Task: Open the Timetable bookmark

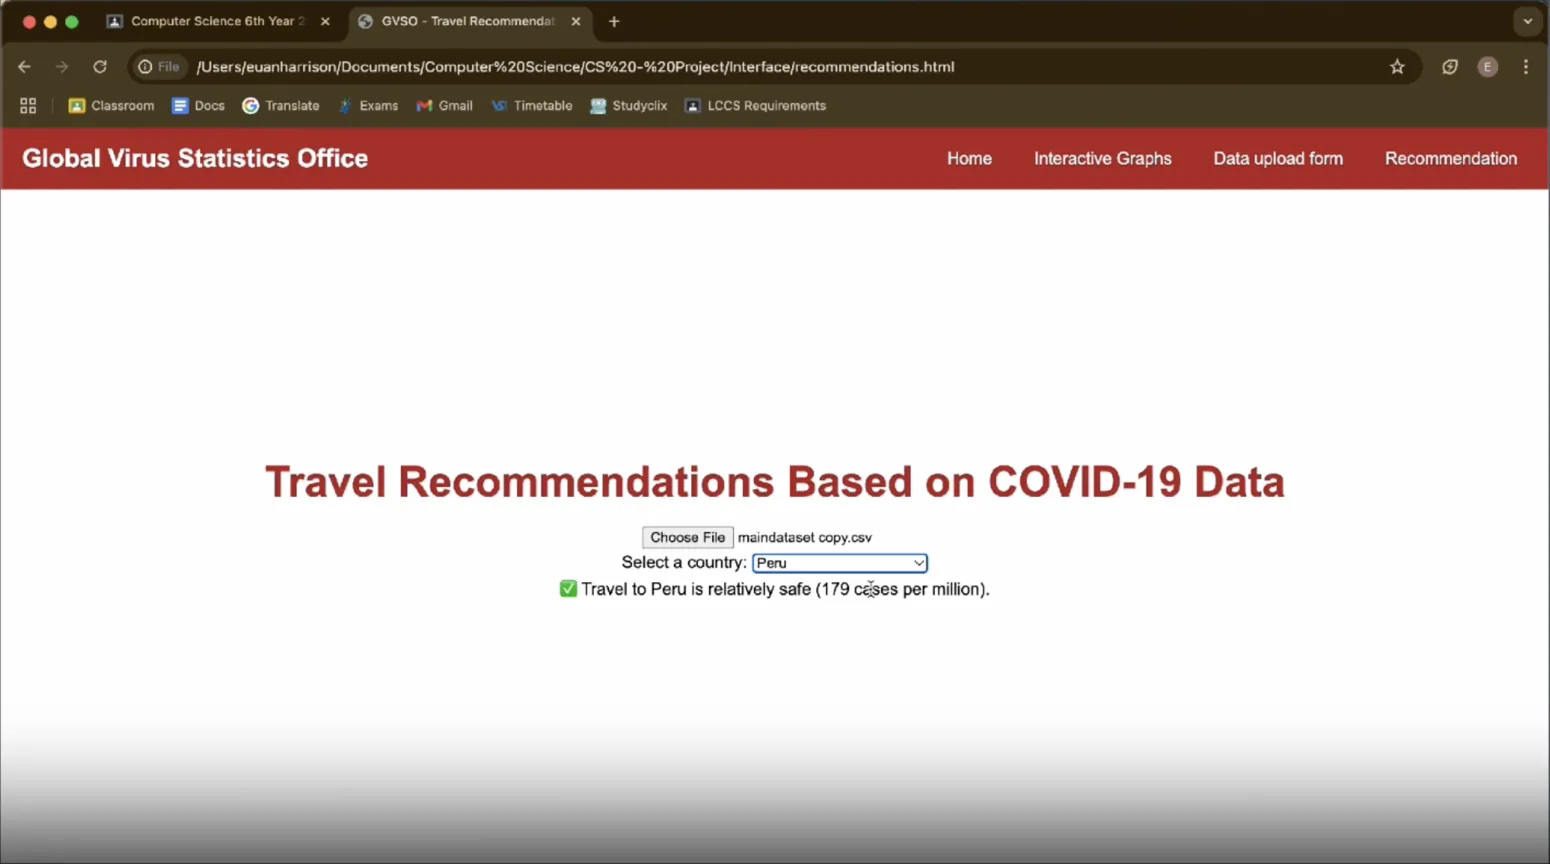Action: tap(532, 106)
